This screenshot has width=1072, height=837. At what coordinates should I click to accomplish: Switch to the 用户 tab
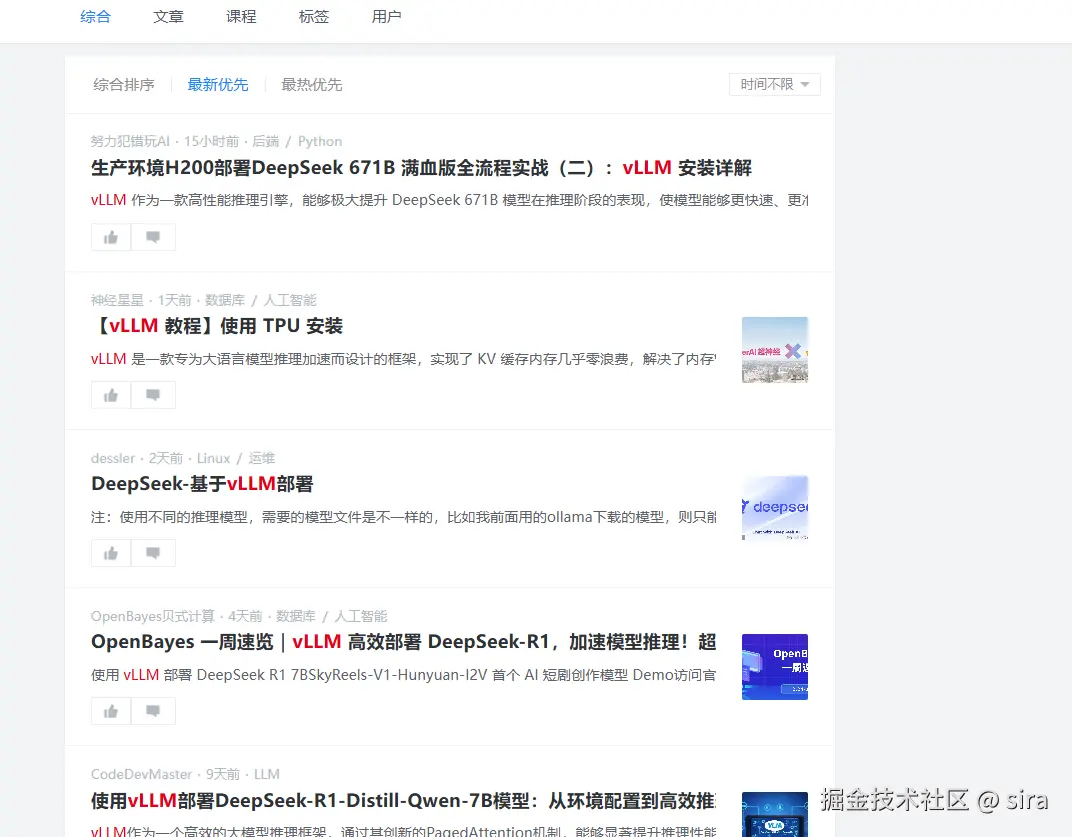coord(386,16)
